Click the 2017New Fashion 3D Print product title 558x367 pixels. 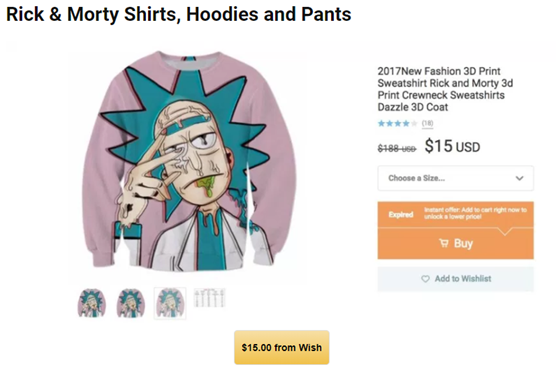445,89
